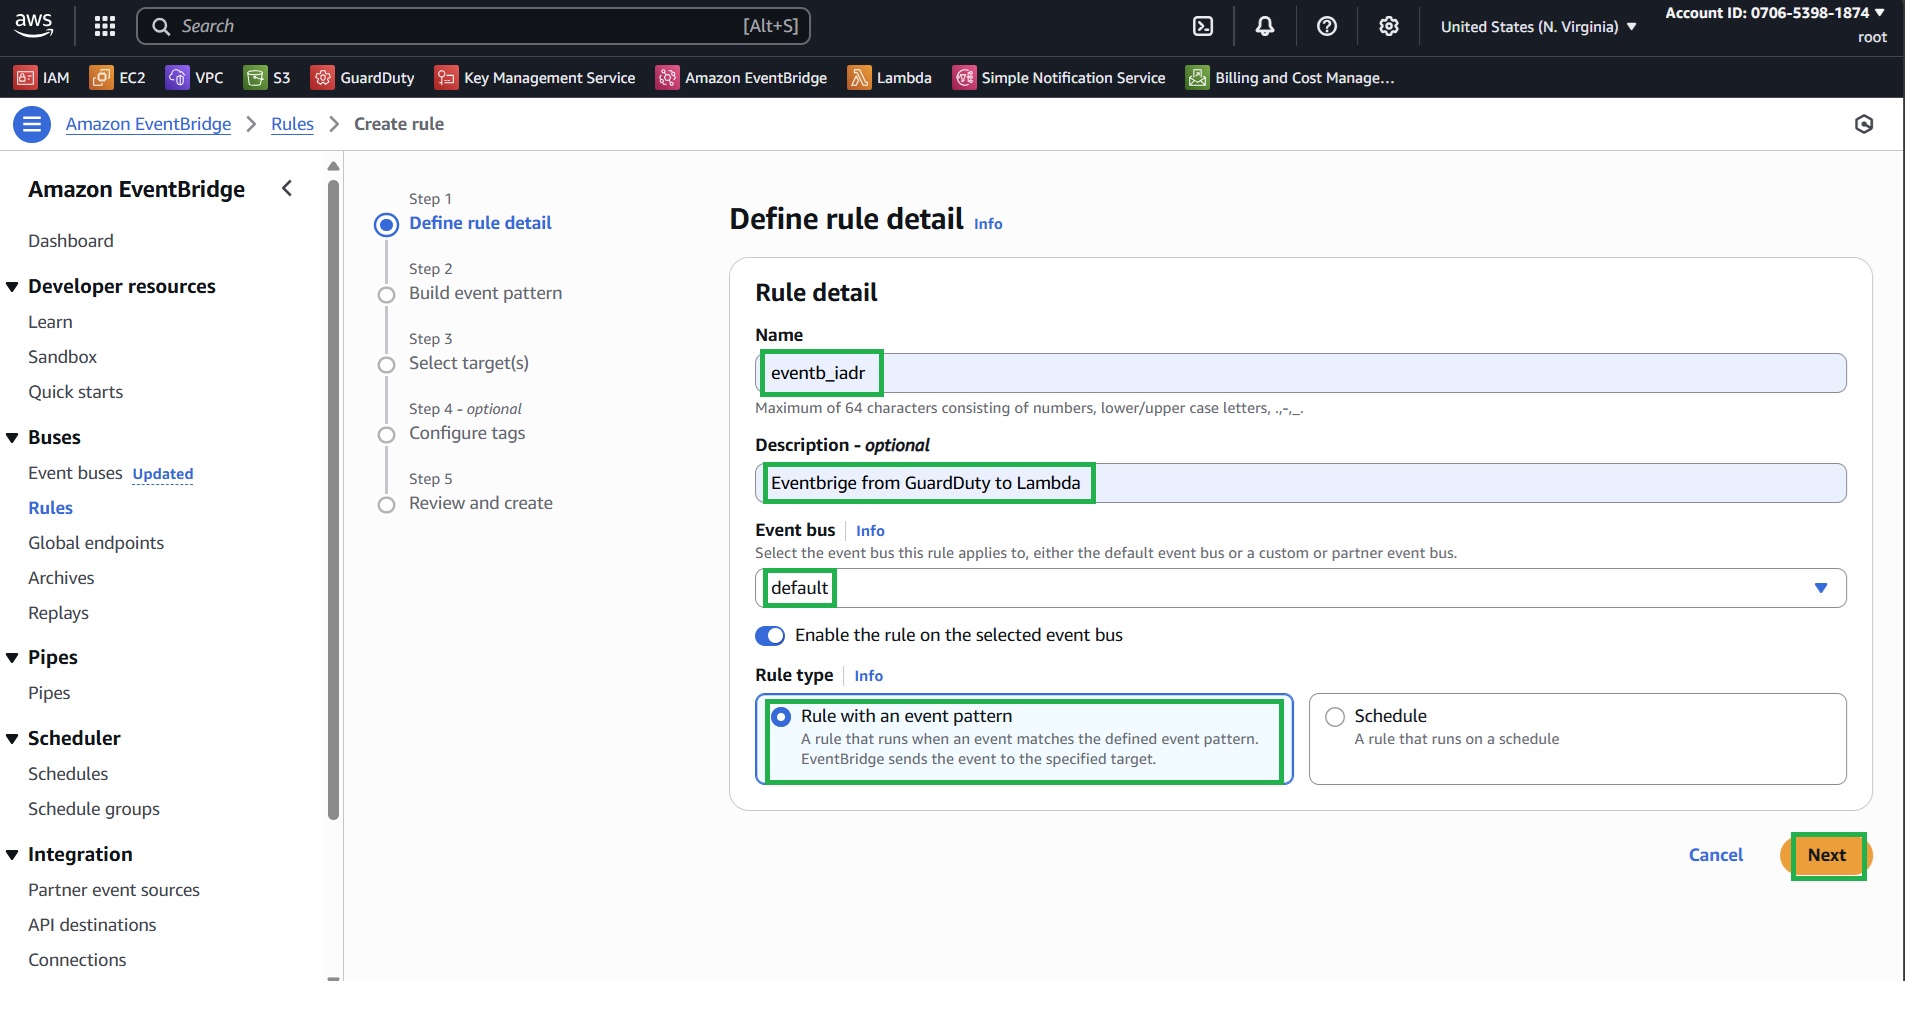Follow Amazon EventBridge breadcrumb link
Viewport: 1905px width, 1020px height.
[148, 124]
